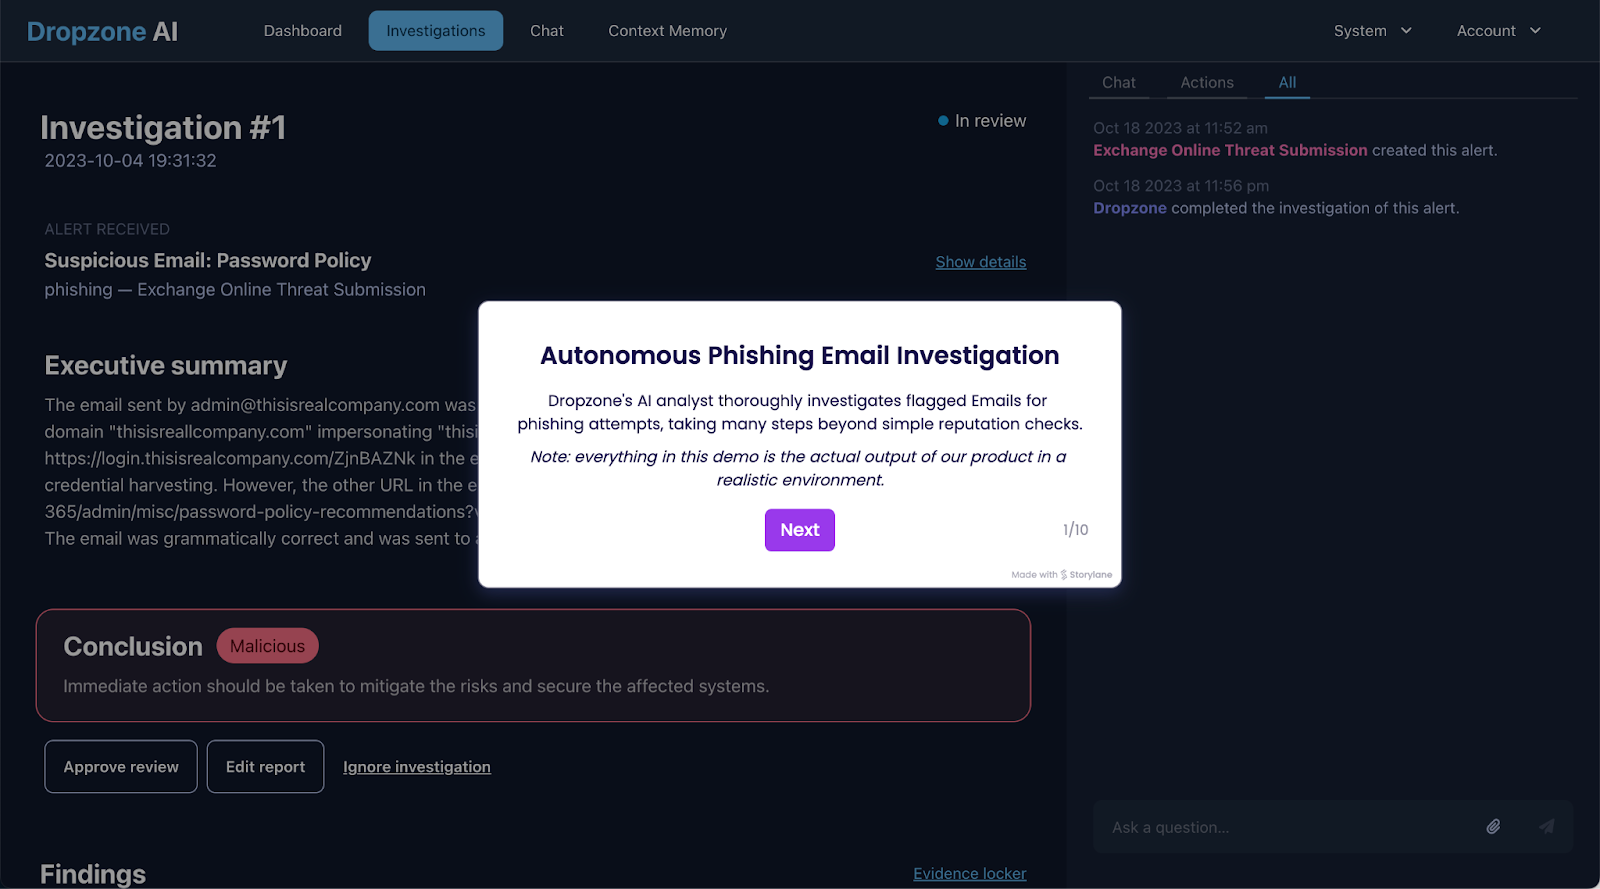Attach a file with paperclip icon
The width and height of the screenshot is (1600, 889).
click(1493, 826)
